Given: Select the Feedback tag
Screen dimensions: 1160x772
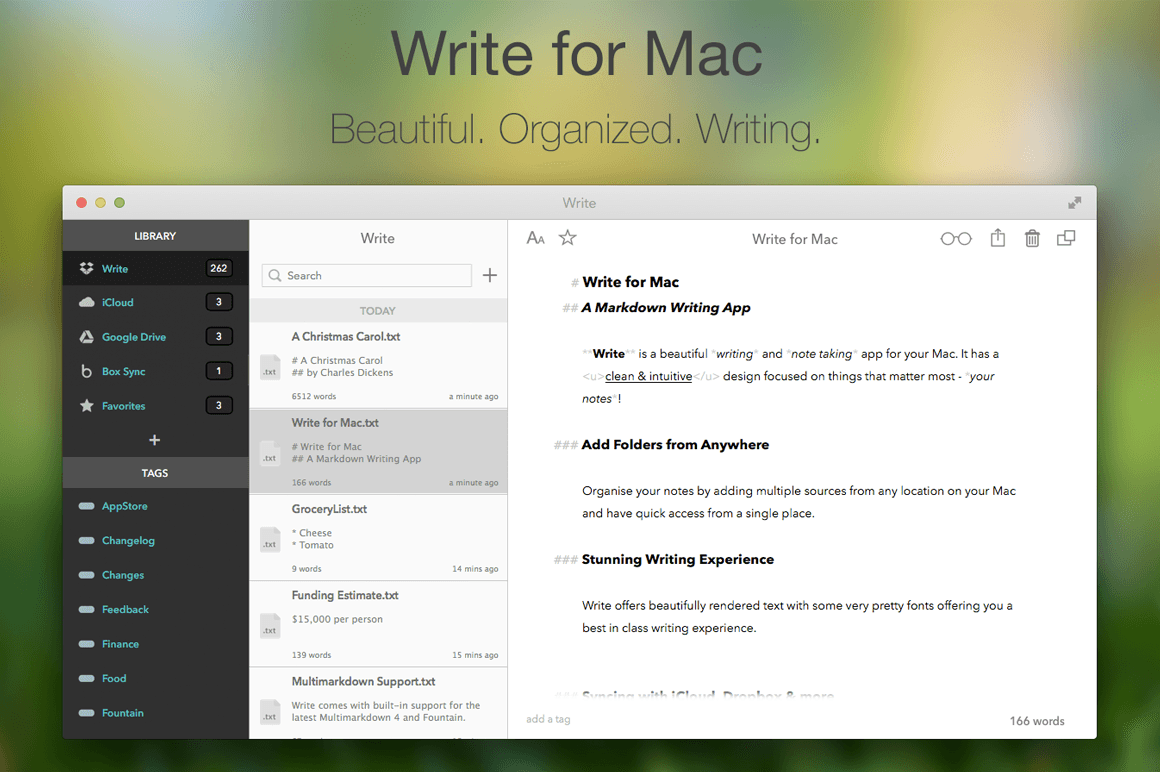Looking at the screenshot, I should pyautogui.click(x=155, y=609).
